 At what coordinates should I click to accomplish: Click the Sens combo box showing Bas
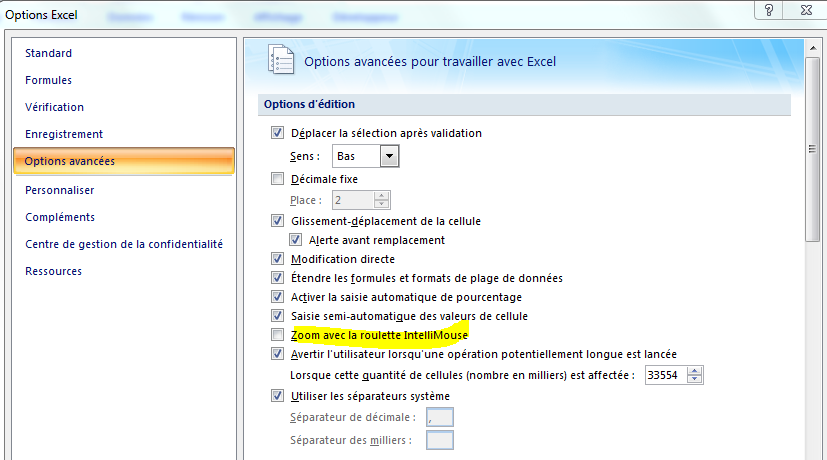[x=365, y=156]
